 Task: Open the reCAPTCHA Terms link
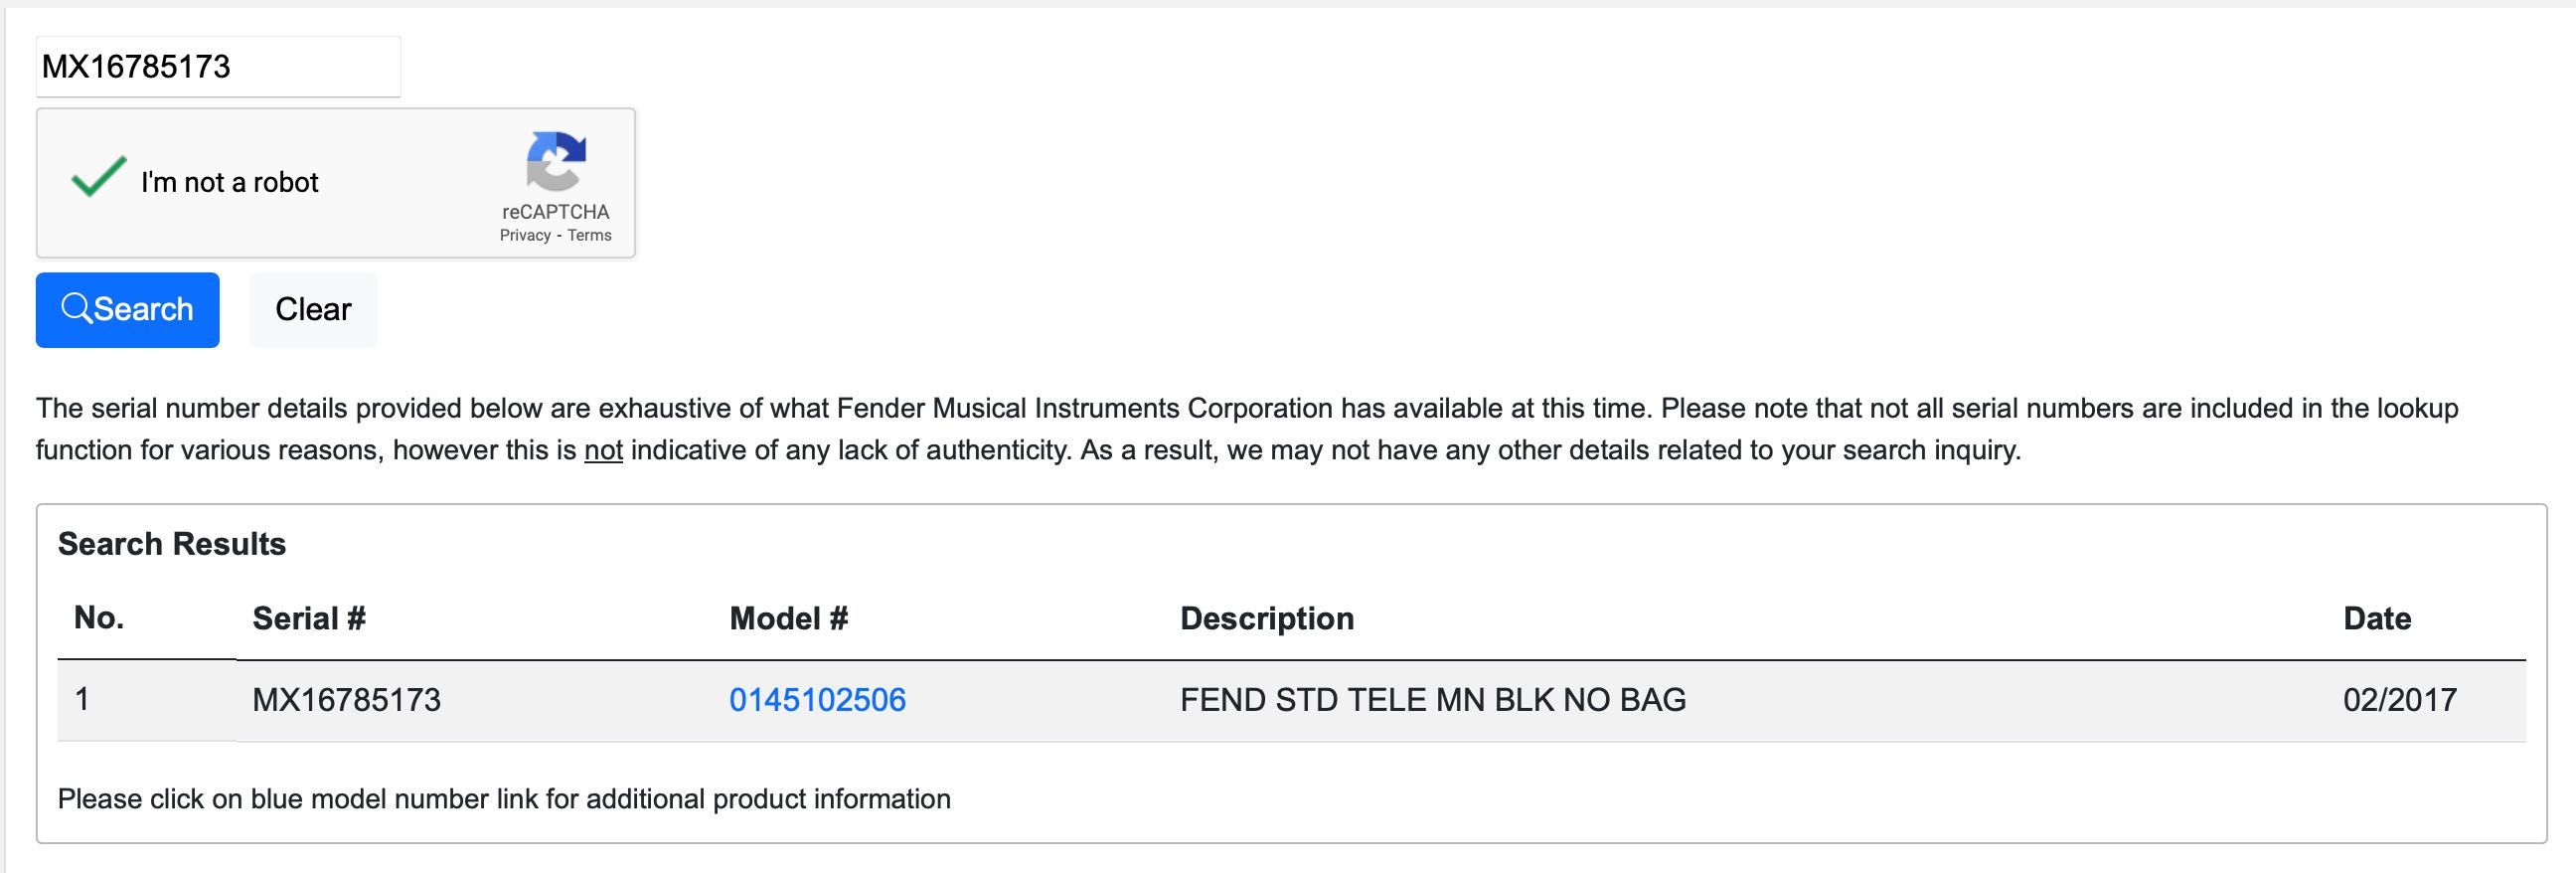point(589,236)
